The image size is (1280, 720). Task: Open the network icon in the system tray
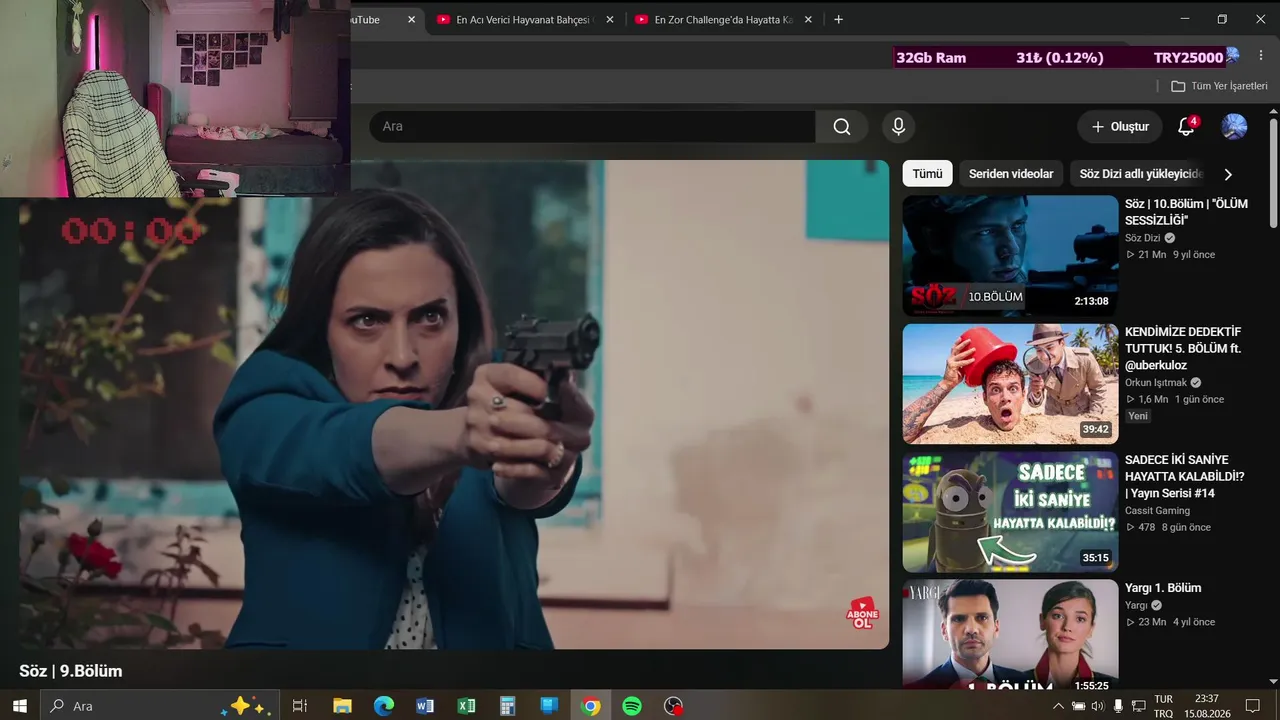click(1138, 706)
